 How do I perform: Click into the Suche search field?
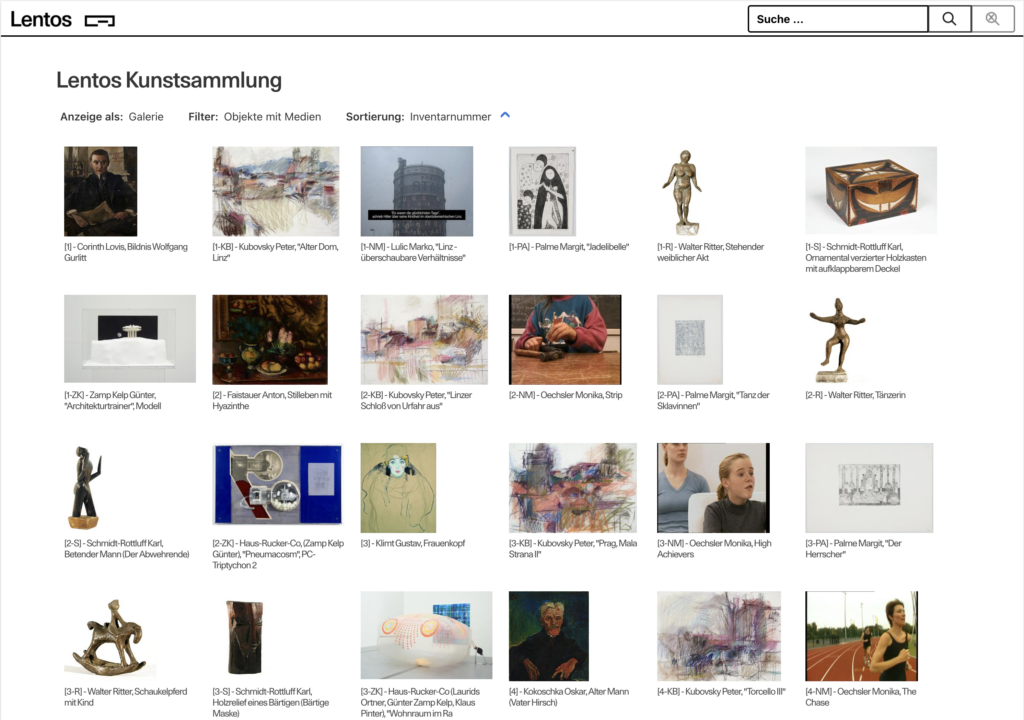[838, 19]
